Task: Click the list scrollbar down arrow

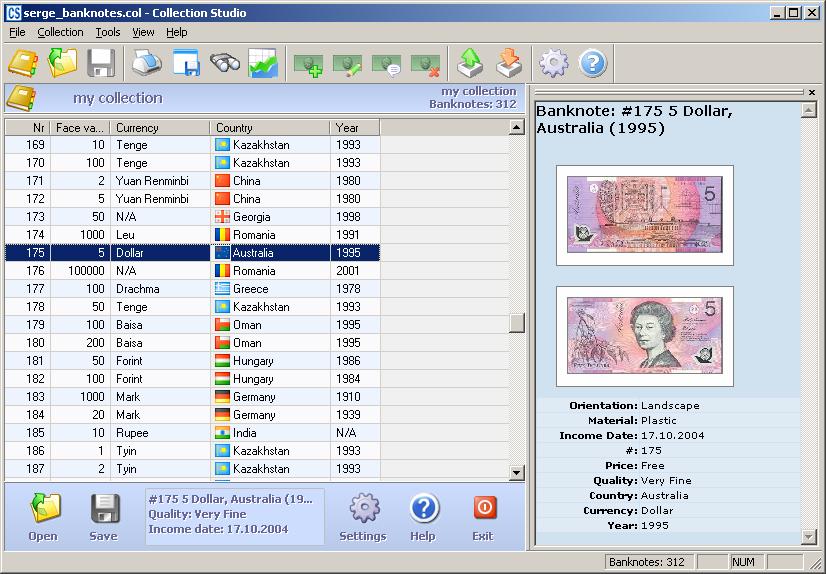Action: point(517,473)
